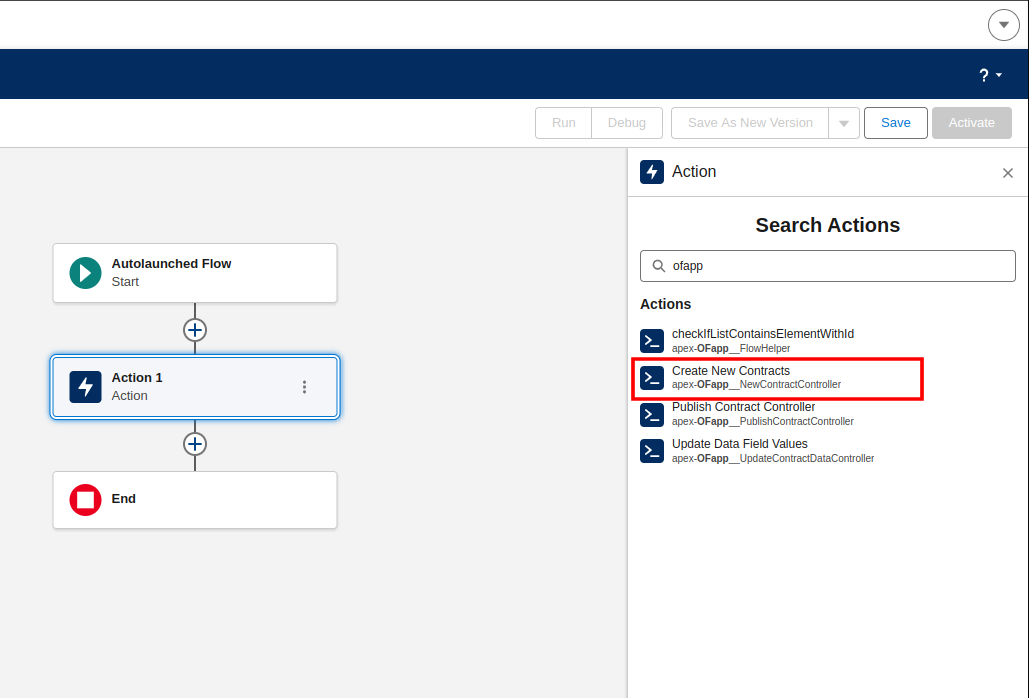1029x698 pixels.
Task: Click the Activate button
Action: tap(971, 123)
